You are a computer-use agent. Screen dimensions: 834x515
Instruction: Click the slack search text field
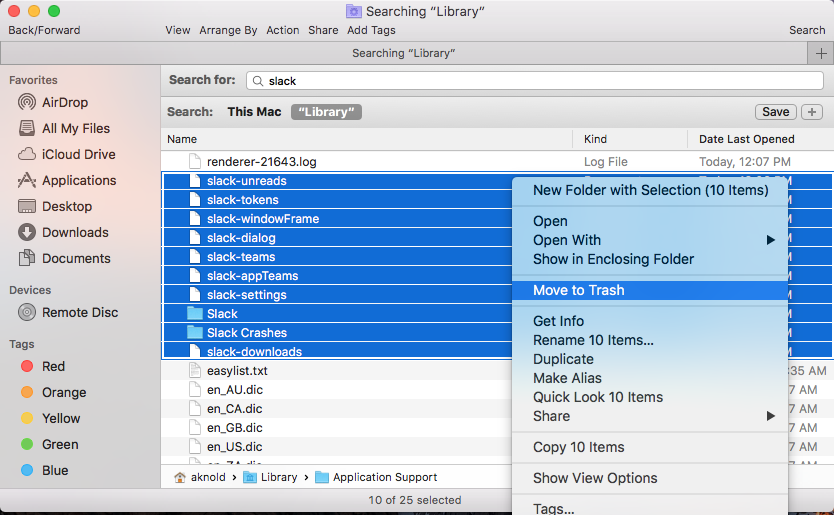(x=540, y=81)
